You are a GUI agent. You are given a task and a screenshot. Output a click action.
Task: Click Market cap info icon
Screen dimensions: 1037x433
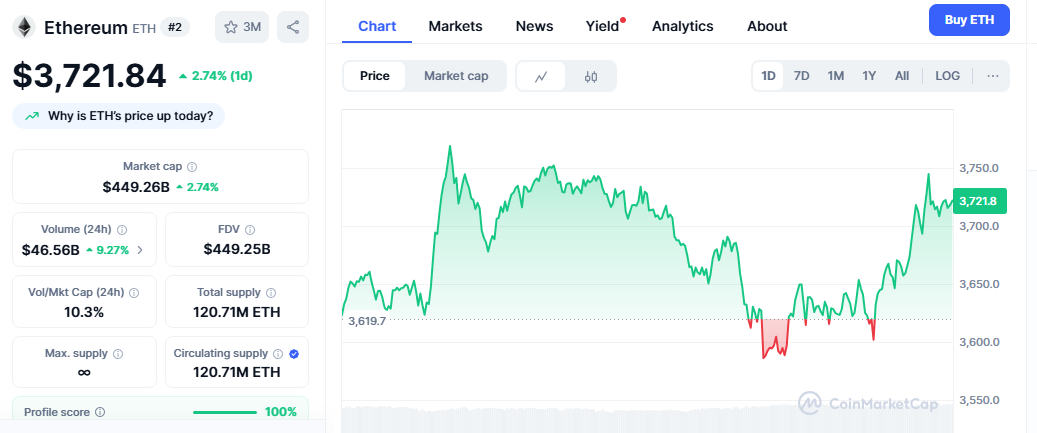[192, 167]
